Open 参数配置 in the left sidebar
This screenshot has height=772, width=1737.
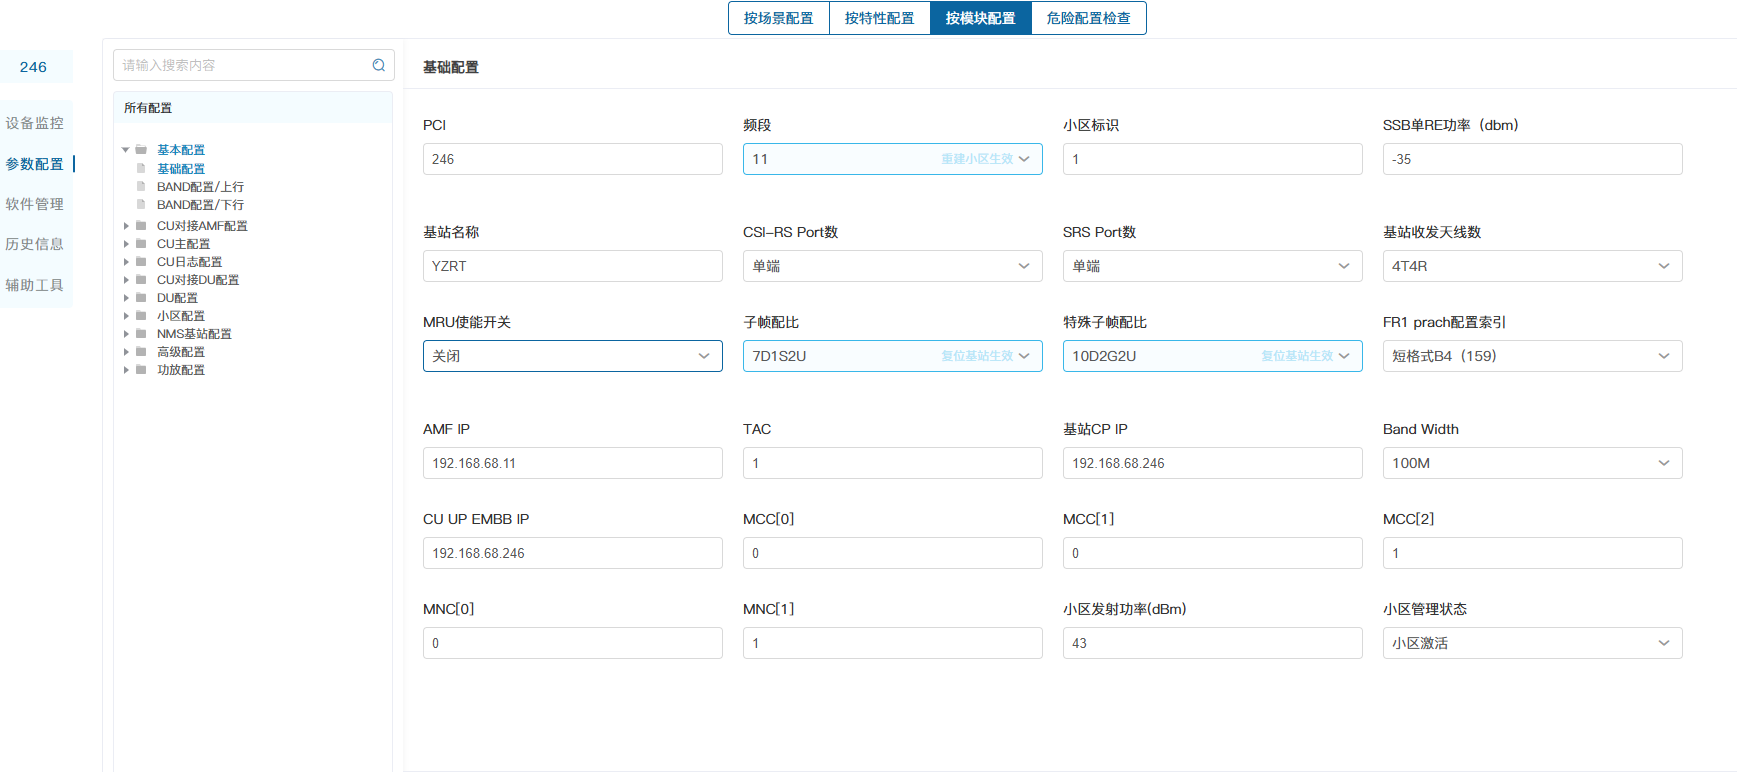coord(35,164)
